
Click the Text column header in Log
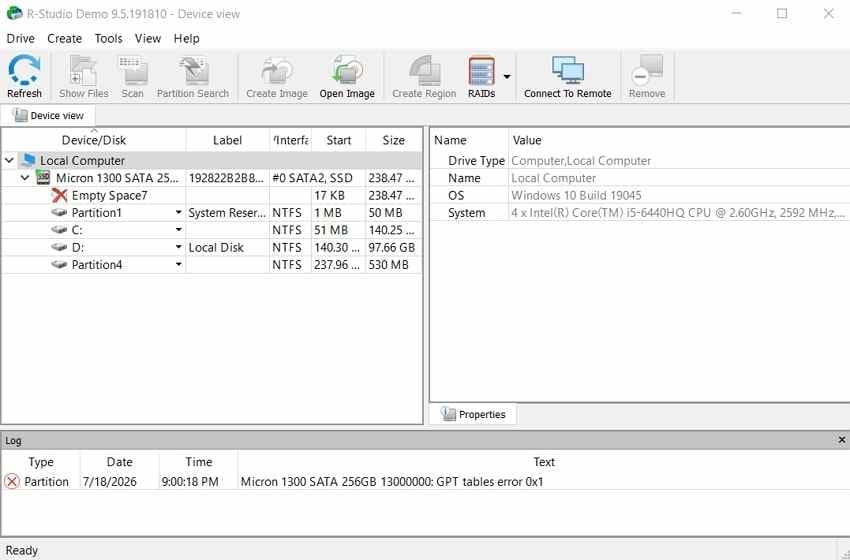[x=544, y=462]
